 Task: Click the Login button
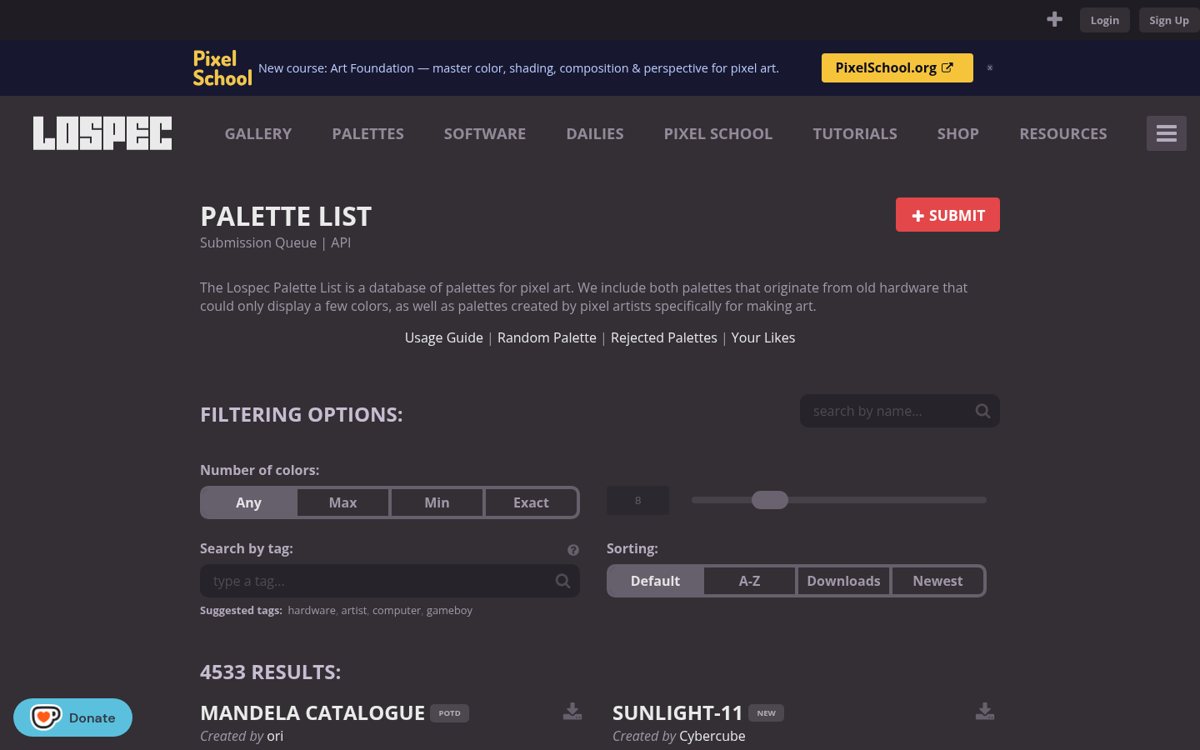[x=1105, y=20]
